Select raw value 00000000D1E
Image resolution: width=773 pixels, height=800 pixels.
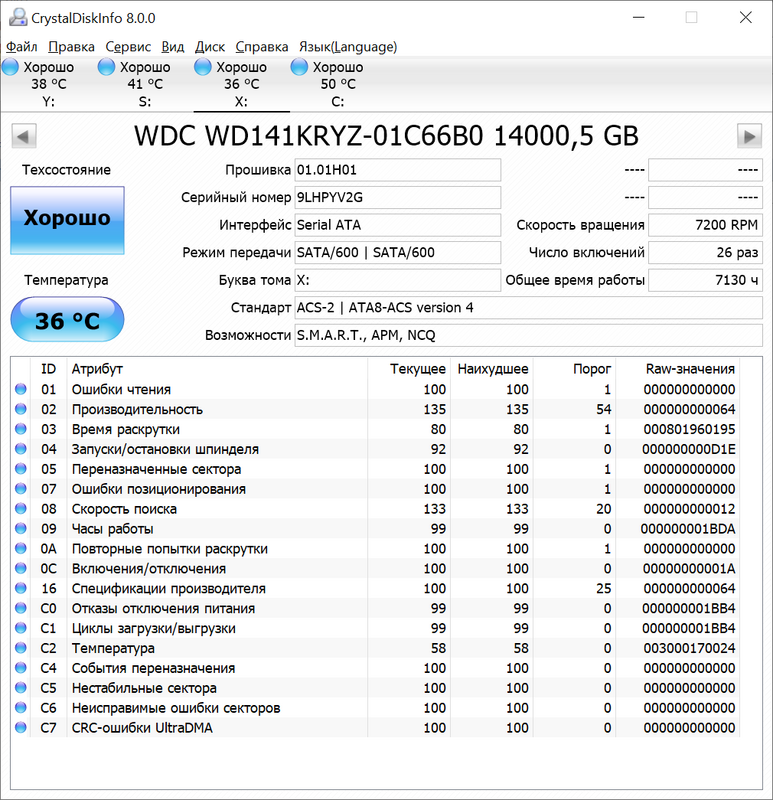[x=689, y=449]
